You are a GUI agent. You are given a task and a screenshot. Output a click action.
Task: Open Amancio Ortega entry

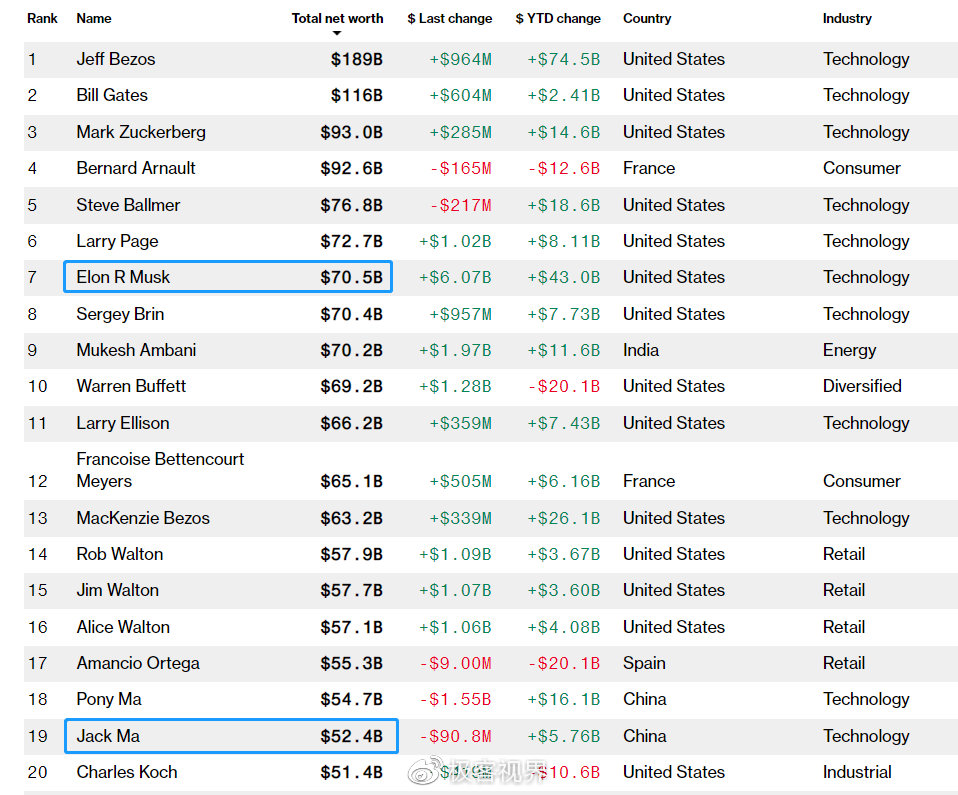(138, 664)
